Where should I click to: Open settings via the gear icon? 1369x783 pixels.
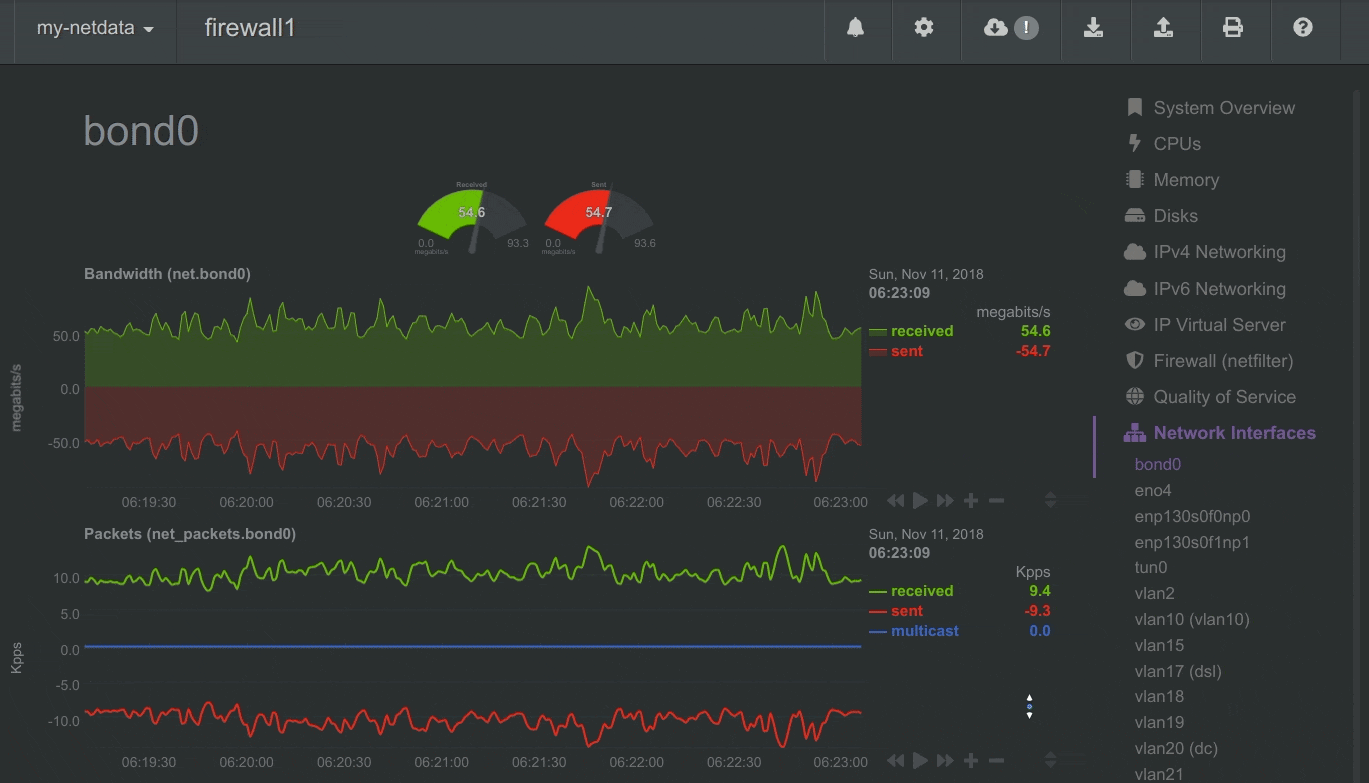point(924,28)
